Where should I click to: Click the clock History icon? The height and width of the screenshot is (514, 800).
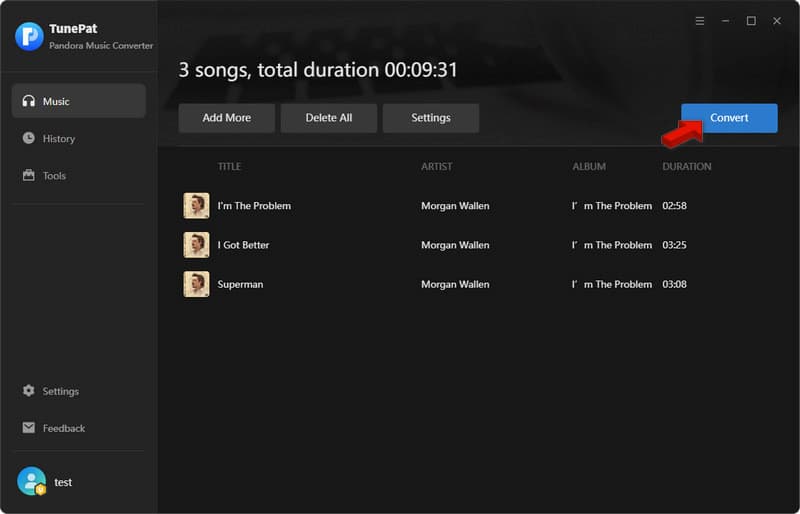(29, 138)
